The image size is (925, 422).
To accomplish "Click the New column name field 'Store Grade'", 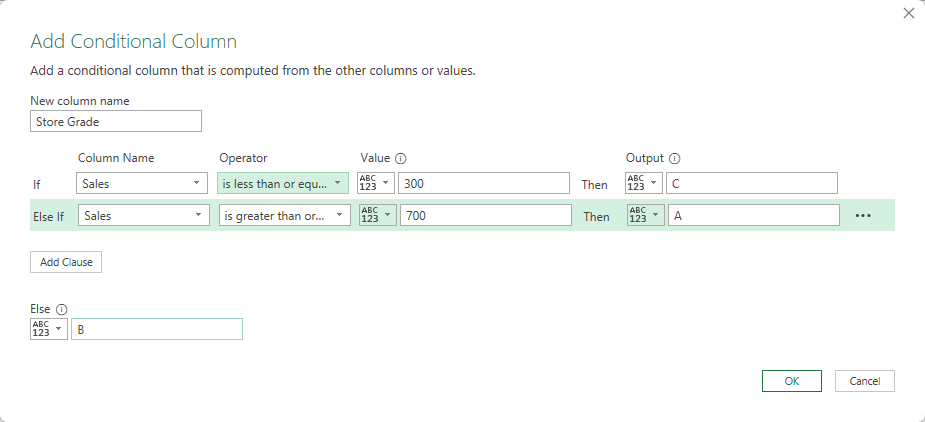I will coord(116,122).
